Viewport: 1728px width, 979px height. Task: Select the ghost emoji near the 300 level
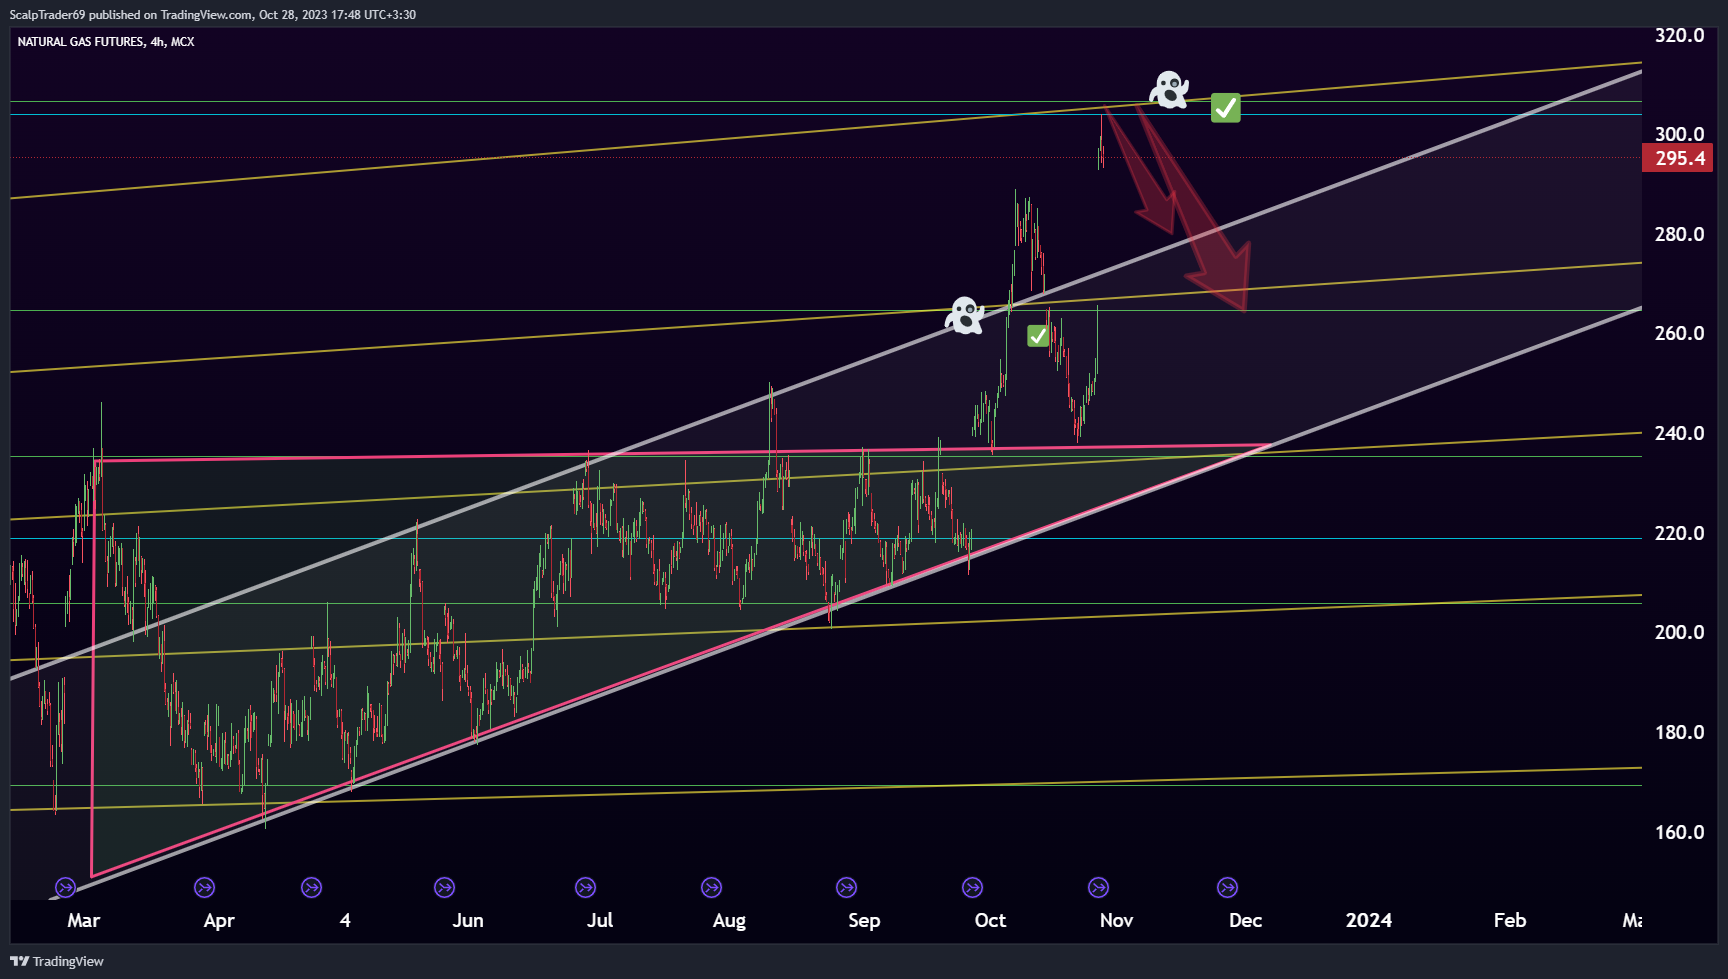(x=1169, y=90)
